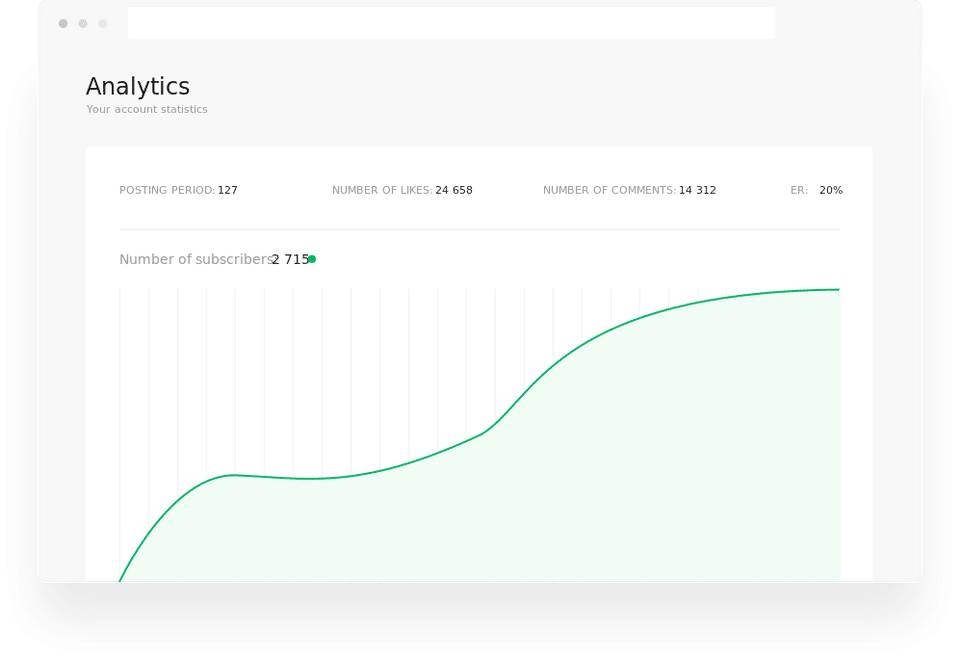Click the green dot beside subscriber count
This screenshot has height=659, width=960.
tap(312, 259)
